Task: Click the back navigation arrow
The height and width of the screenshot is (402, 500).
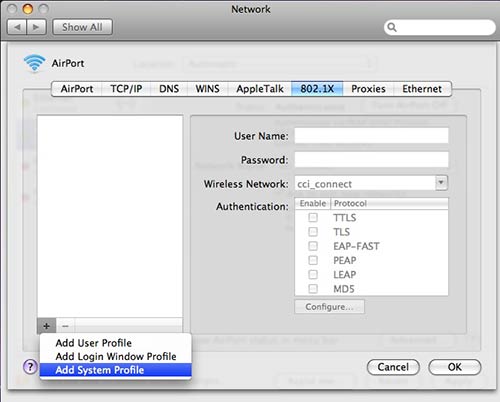Action: tap(17, 27)
